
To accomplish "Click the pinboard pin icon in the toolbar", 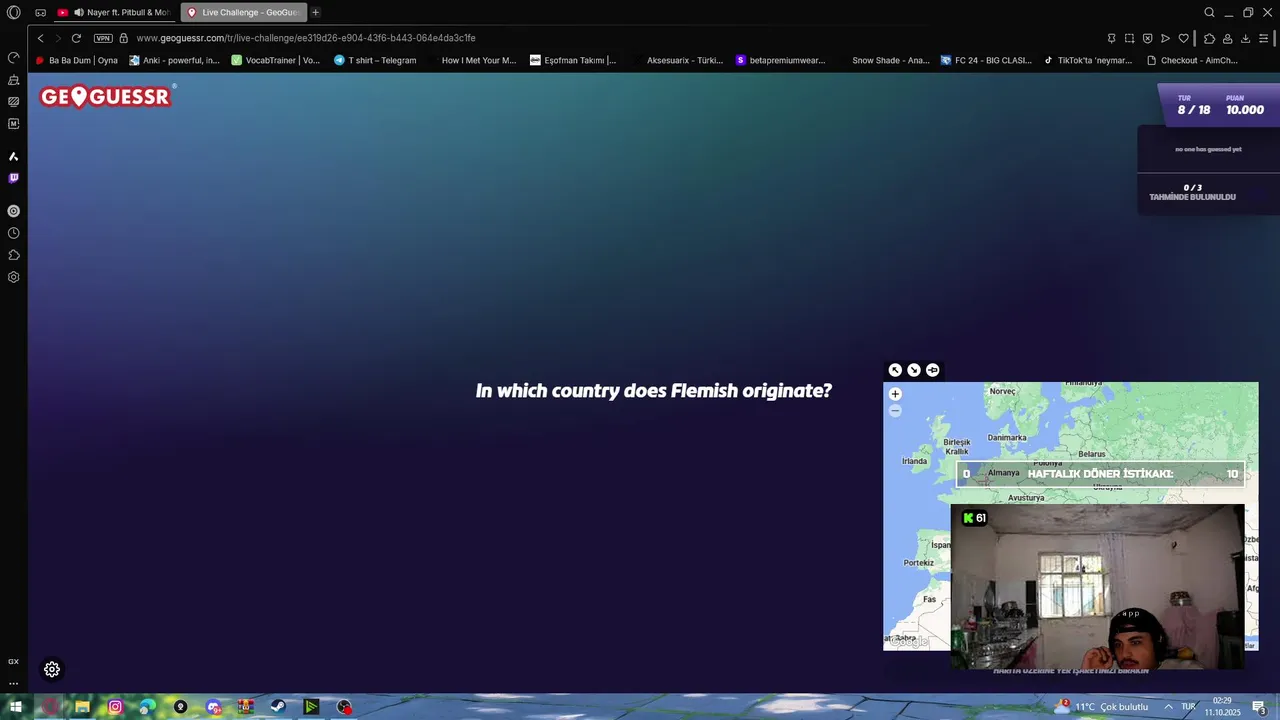I will [1111, 38].
